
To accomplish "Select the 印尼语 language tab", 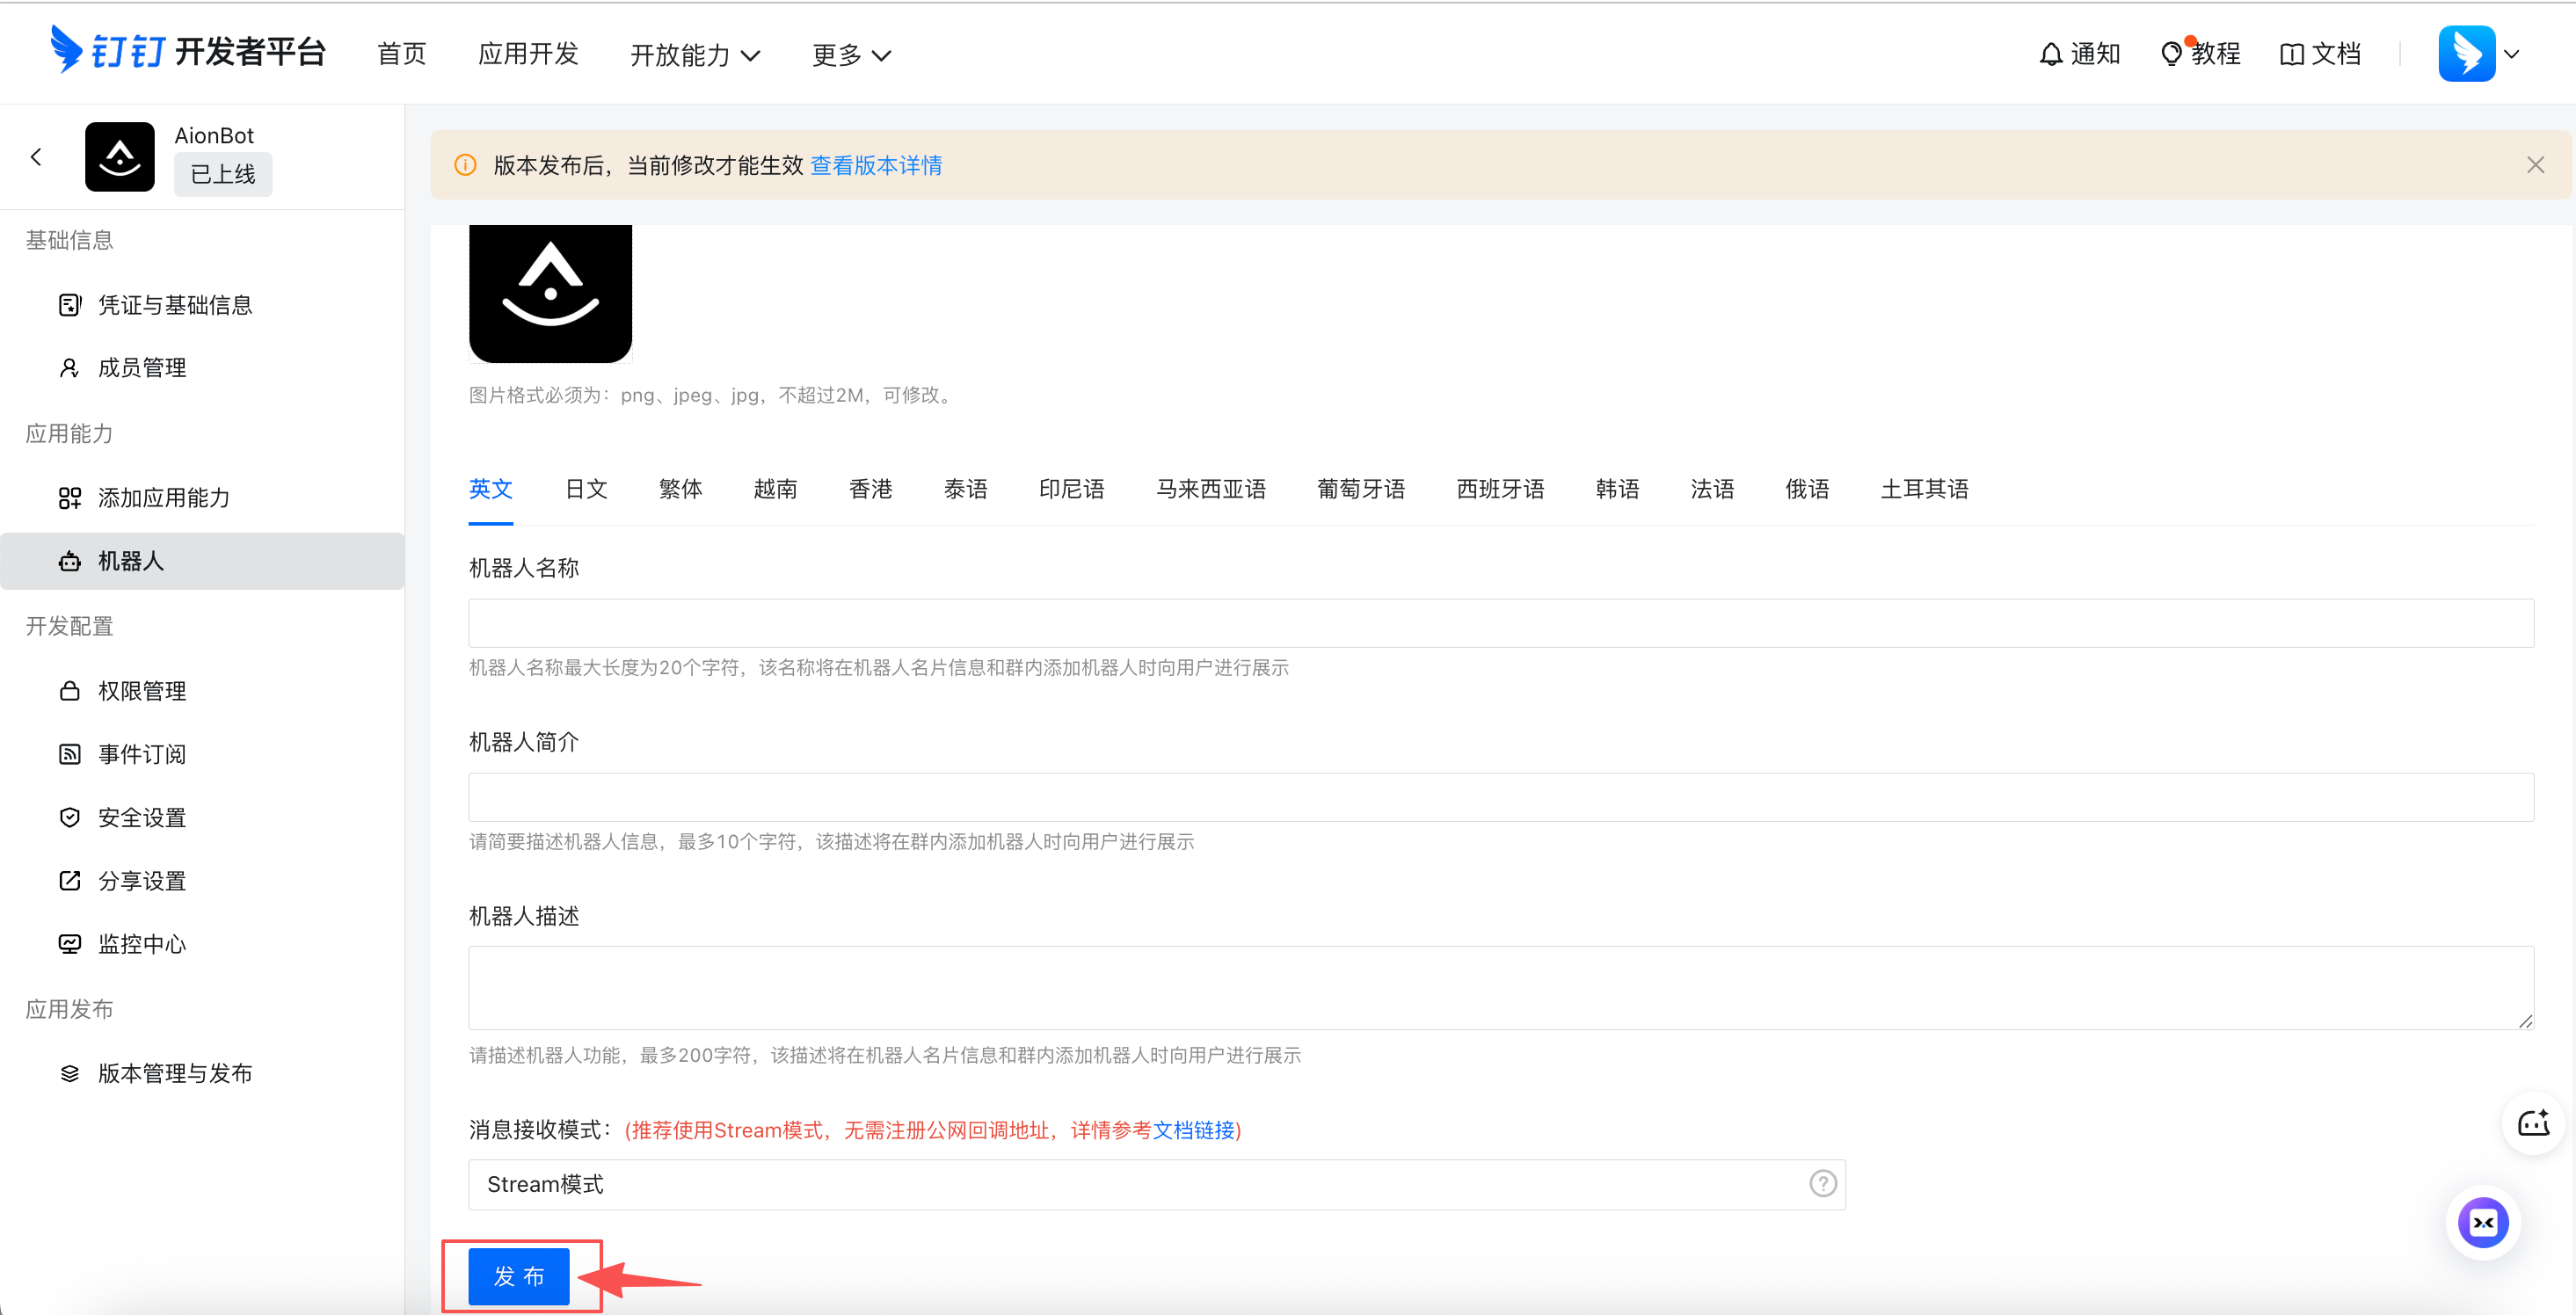I will (1072, 489).
